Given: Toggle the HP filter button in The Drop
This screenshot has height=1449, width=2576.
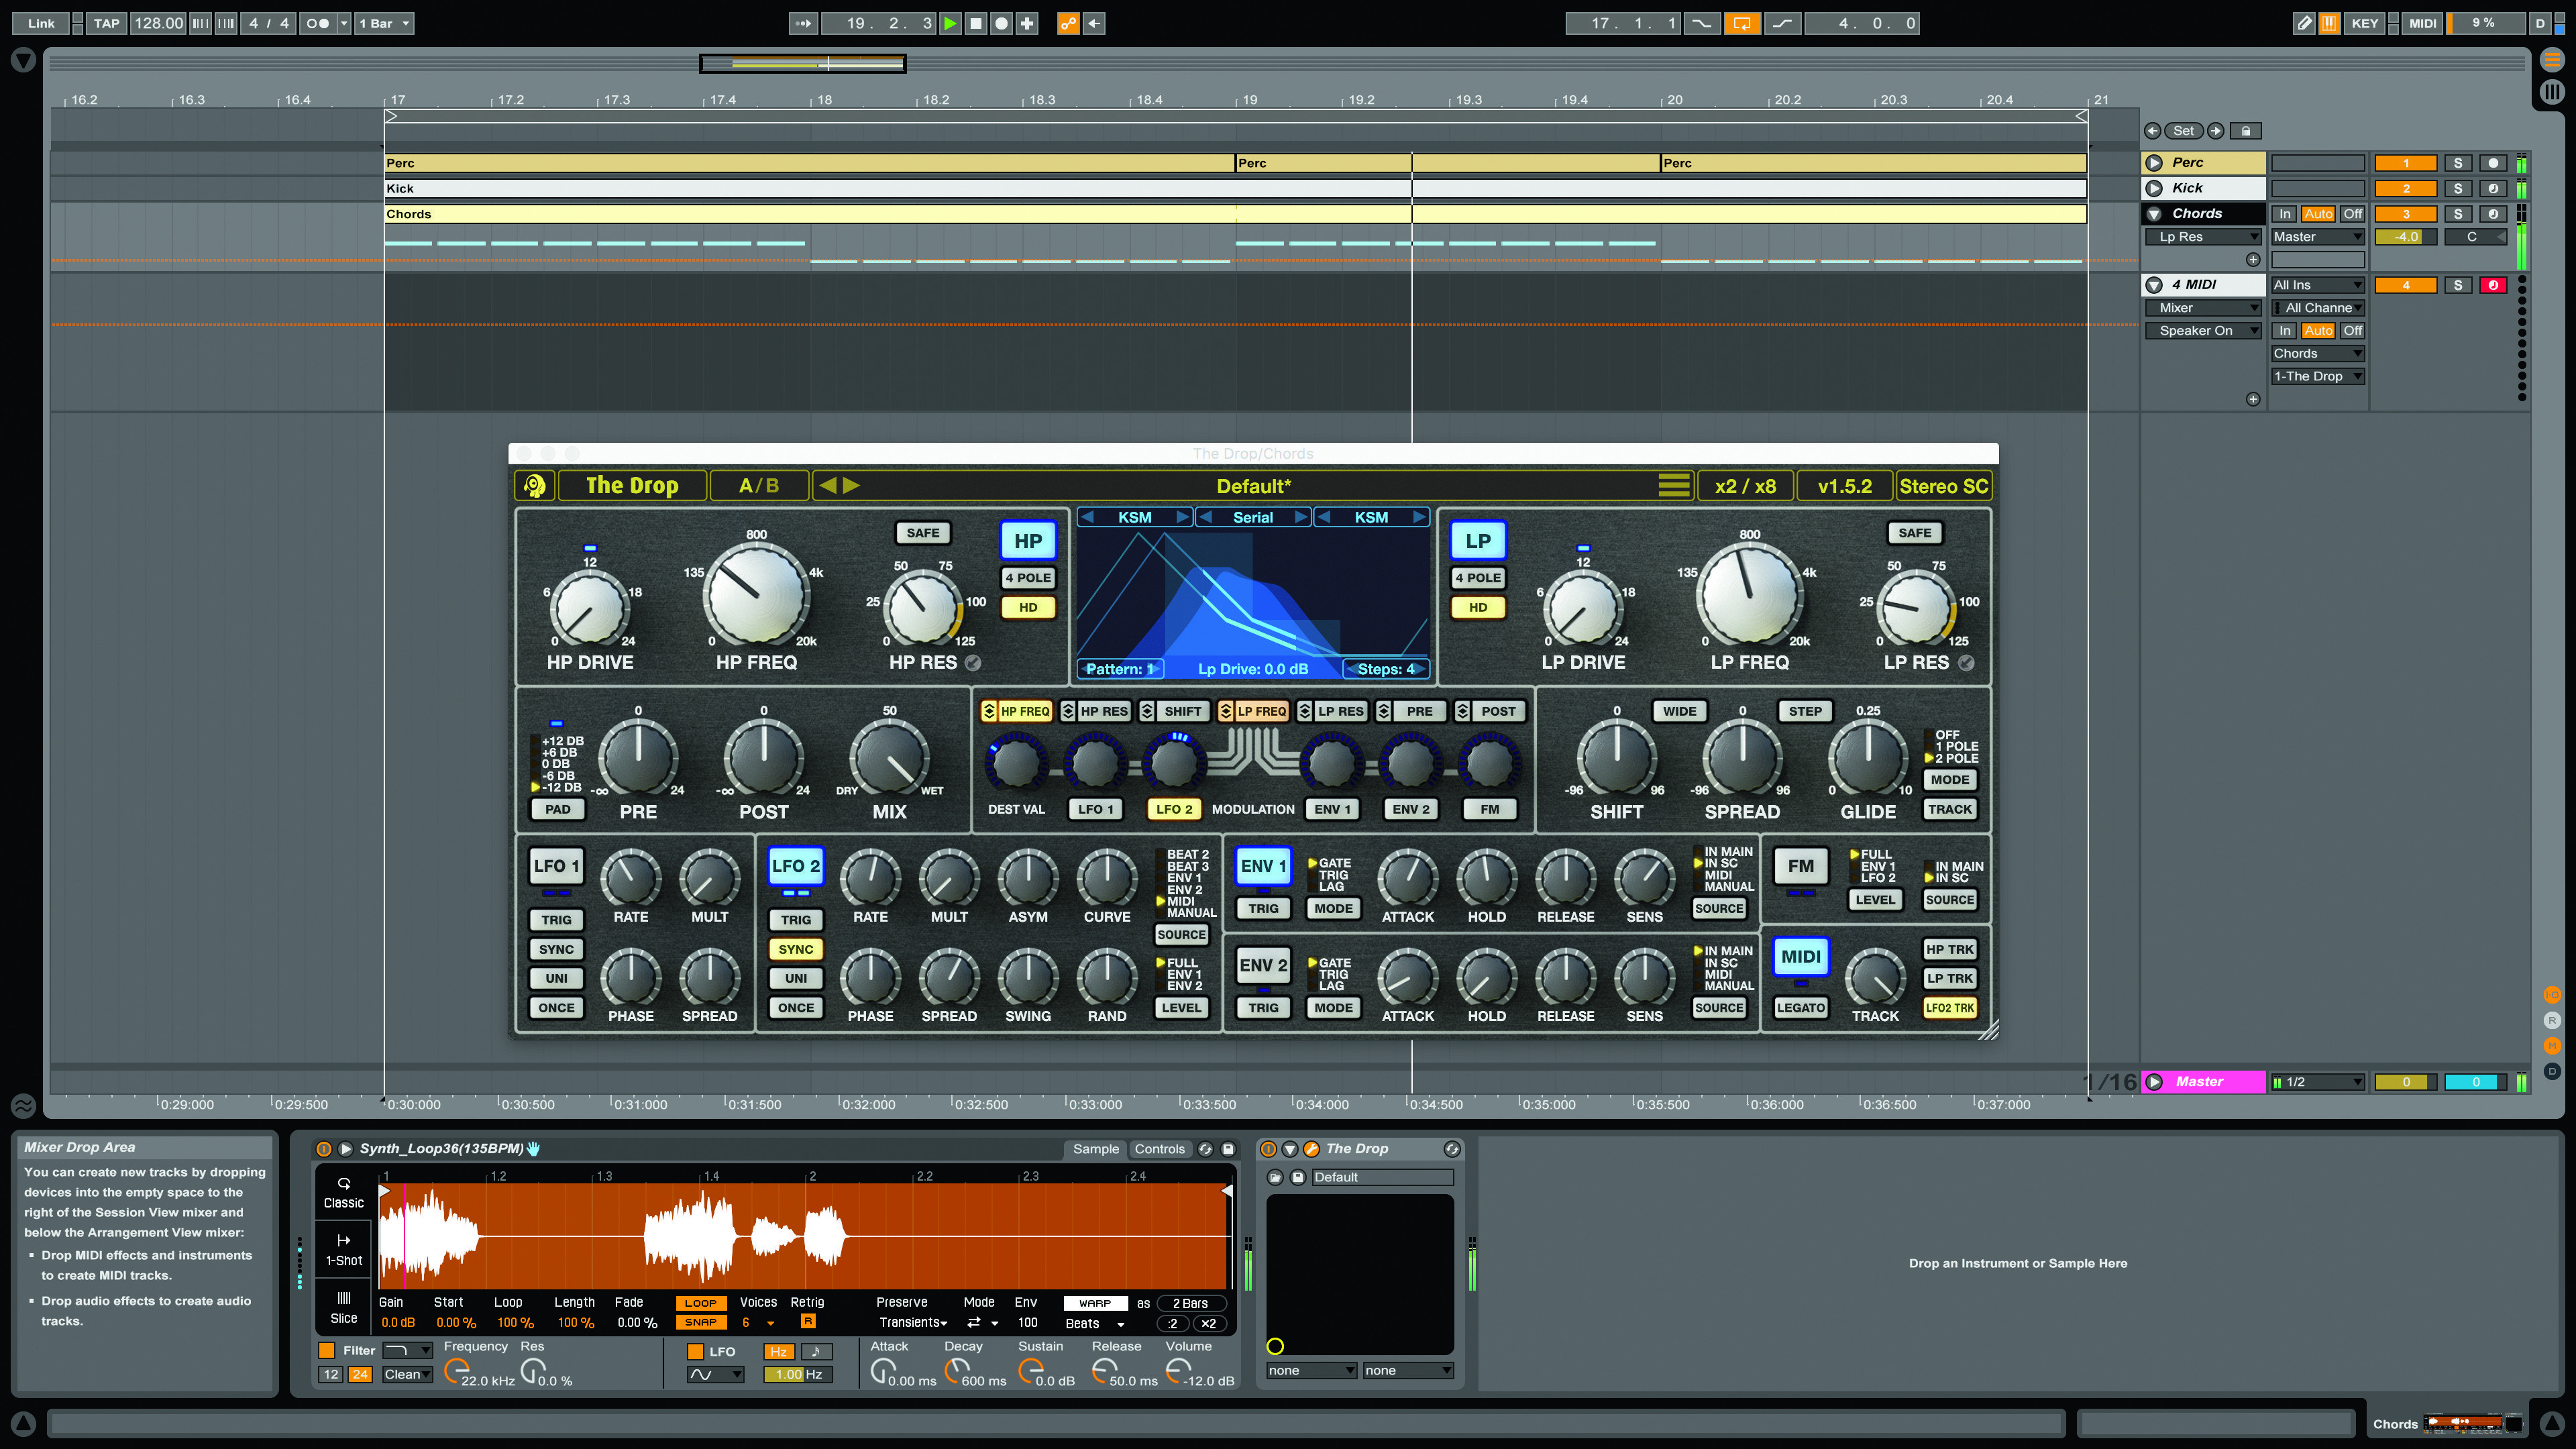Looking at the screenshot, I should (x=1028, y=541).
